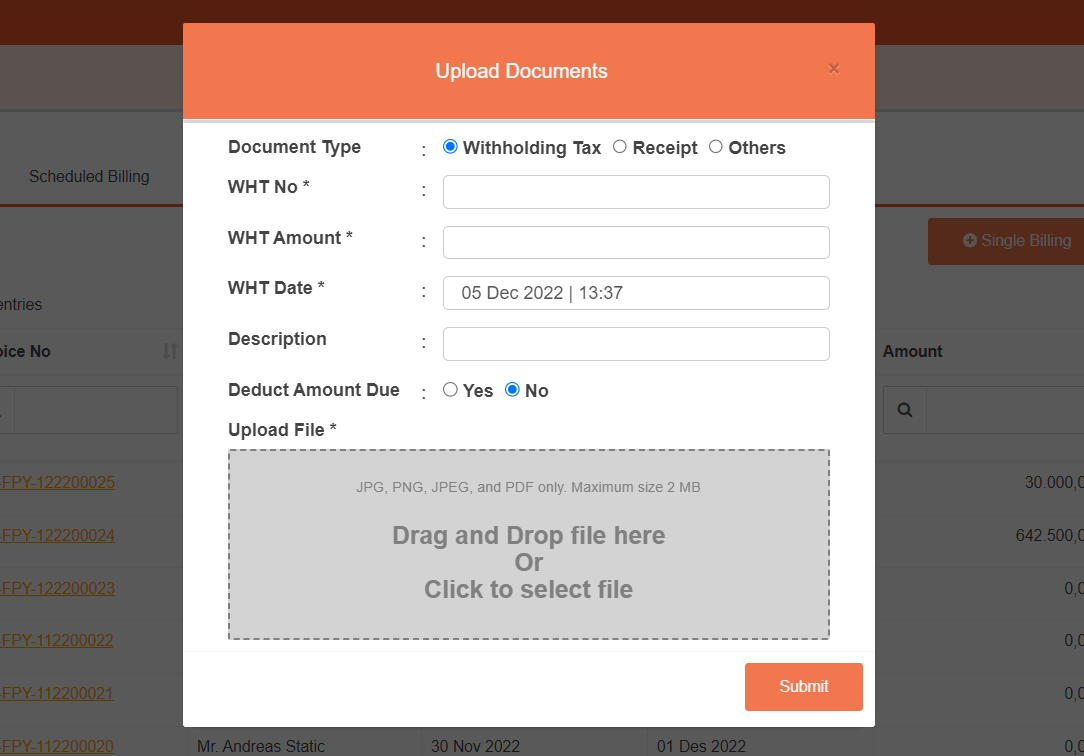The image size is (1084, 756).
Task: Focus the WHT Amount text box
Action: point(636,242)
